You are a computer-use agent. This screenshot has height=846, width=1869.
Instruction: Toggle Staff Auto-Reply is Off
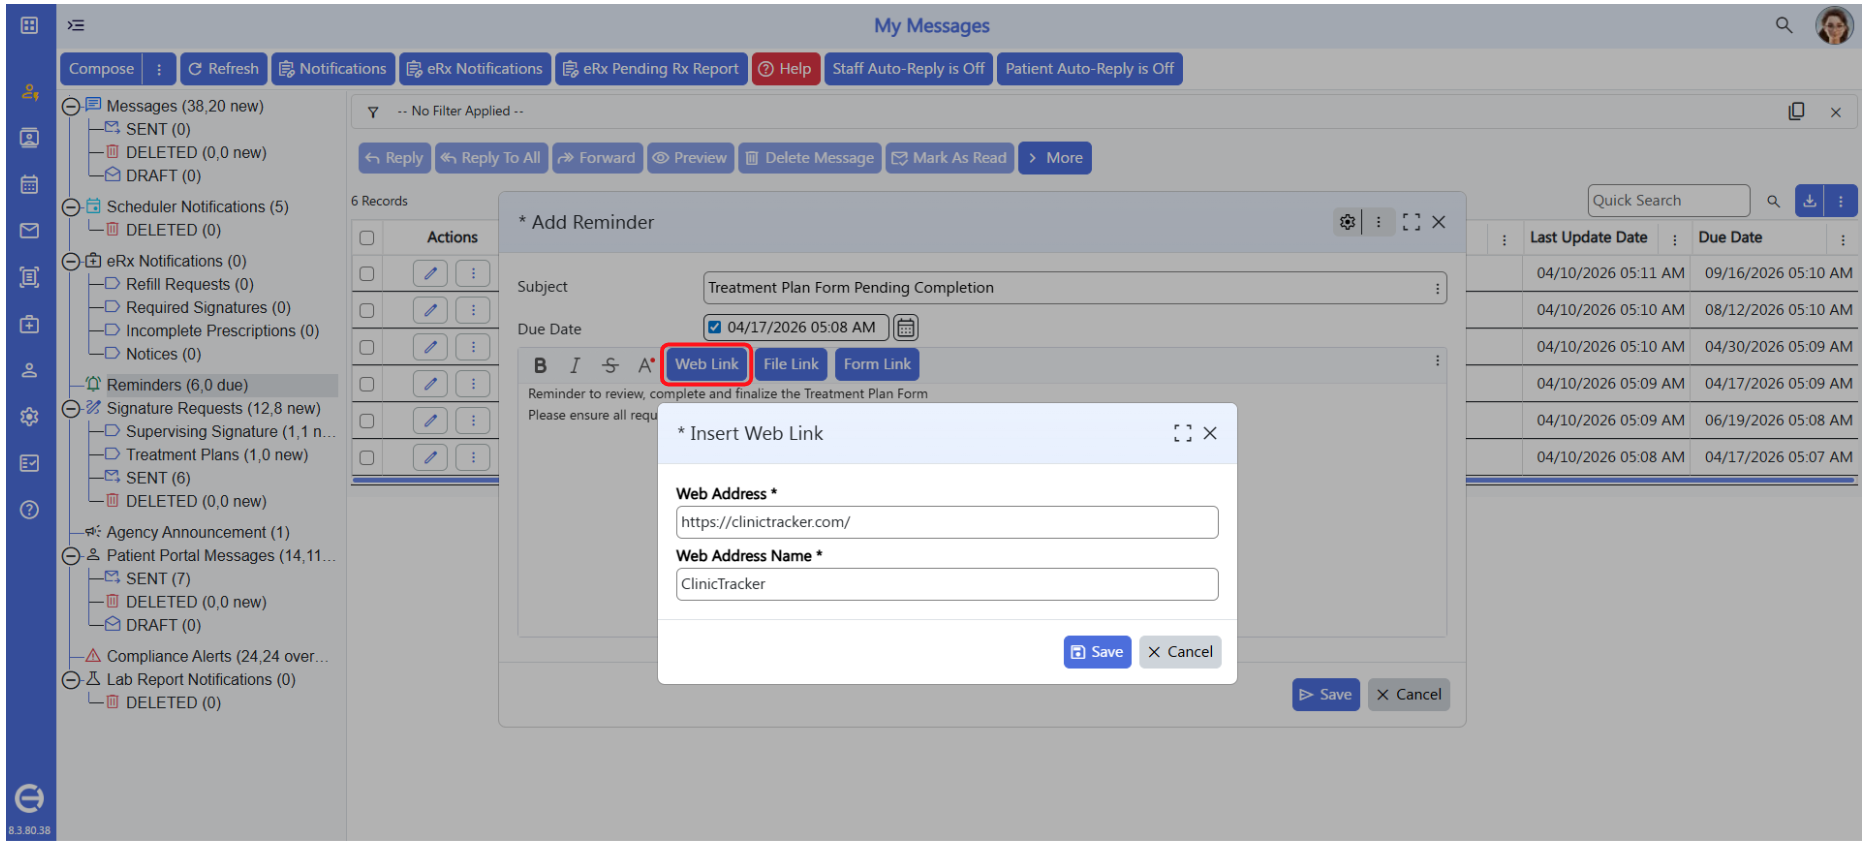(908, 69)
